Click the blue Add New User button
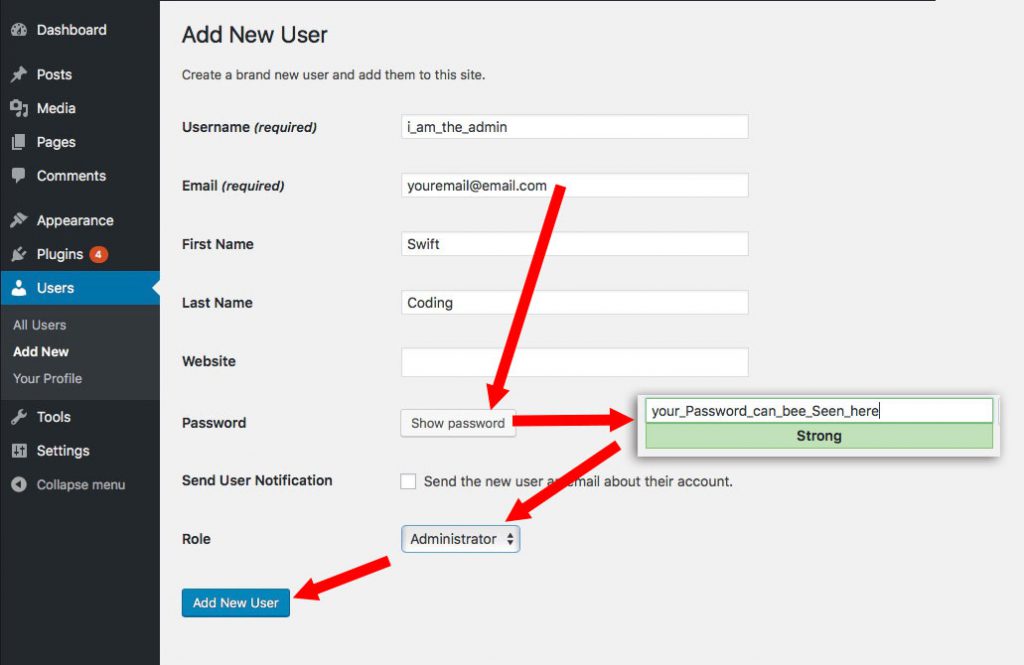1024x665 pixels. (235, 602)
